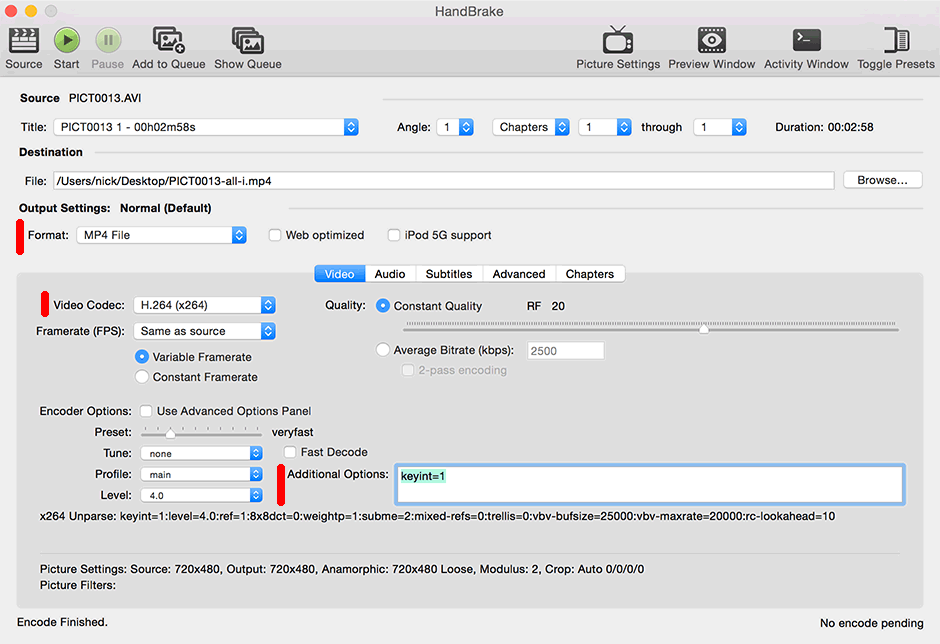Switch to the Audio tab
The image size is (940, 644).
pyautogui.click(x=390, y=274)
